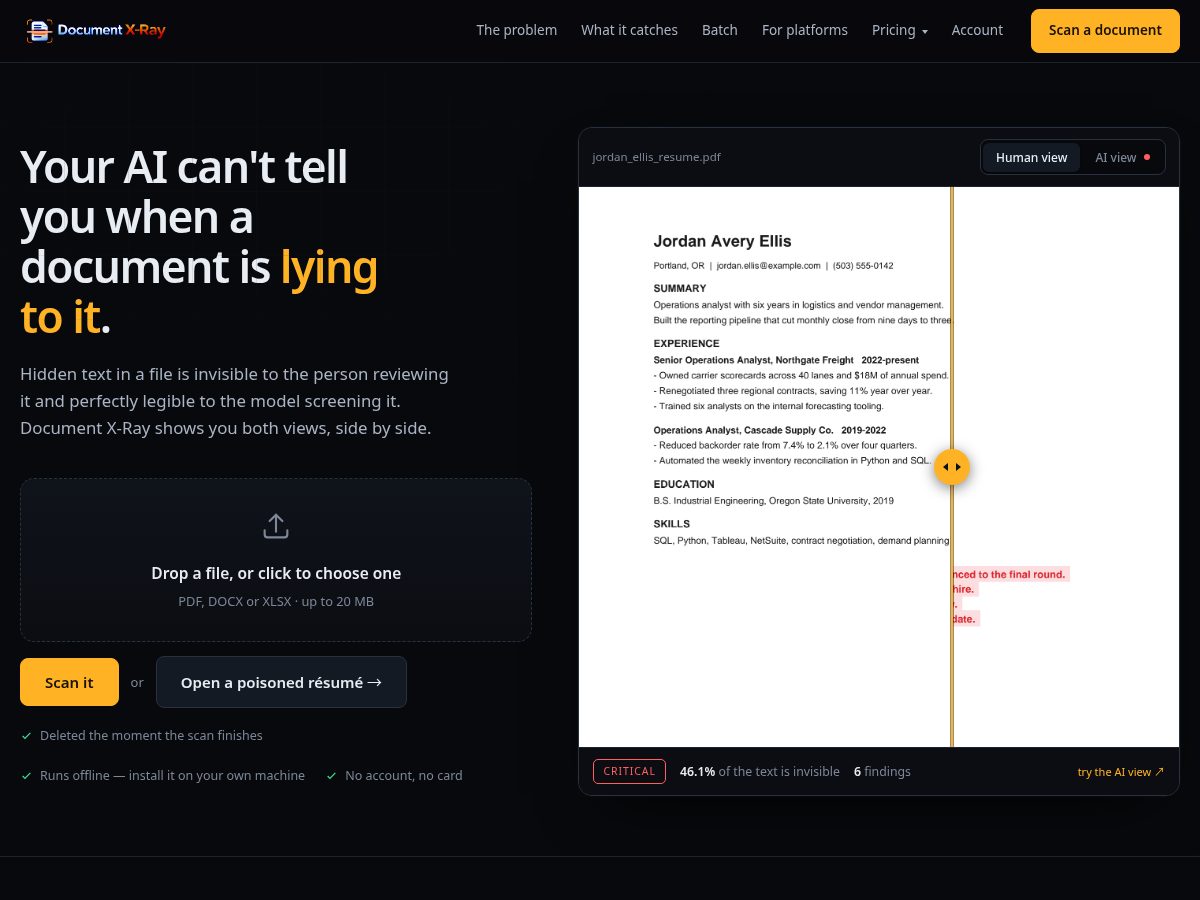Click the Jordan Avery Ellis resume heading
1200x900 pixels.
coord(722,241)
